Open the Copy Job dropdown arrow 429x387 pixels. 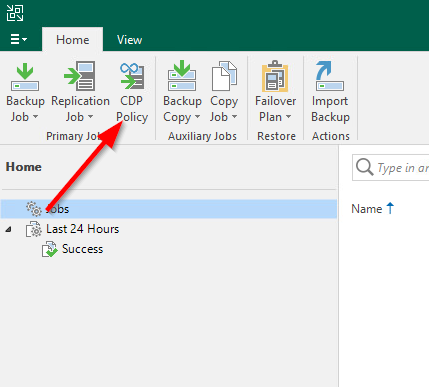click(x=234, y=117)
